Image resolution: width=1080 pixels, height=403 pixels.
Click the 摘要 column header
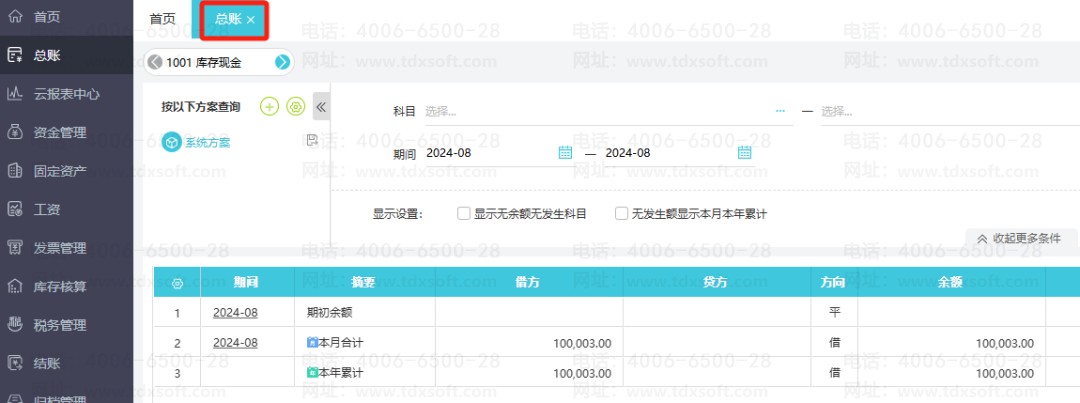(x=365, y=282)
